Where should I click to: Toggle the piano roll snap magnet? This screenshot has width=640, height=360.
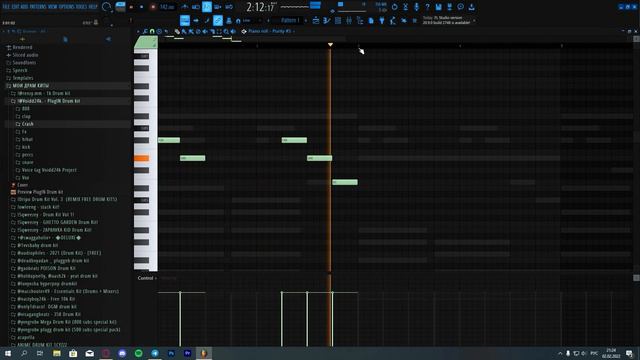(x=152, y=31)
